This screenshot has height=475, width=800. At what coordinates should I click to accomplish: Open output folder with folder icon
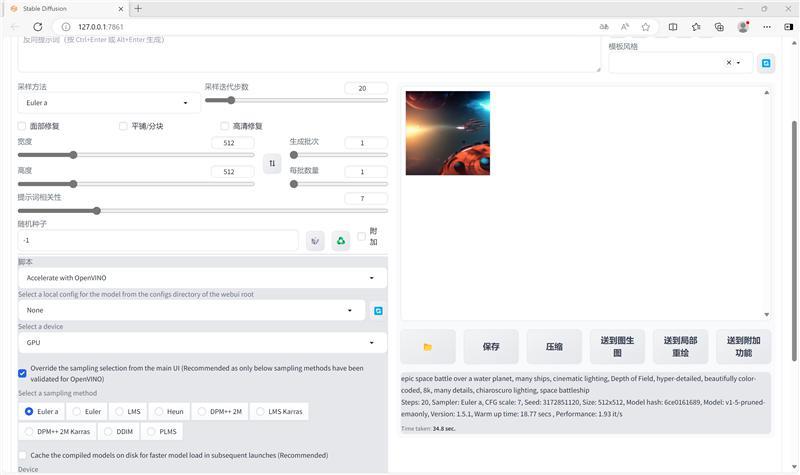pos(428,347)
